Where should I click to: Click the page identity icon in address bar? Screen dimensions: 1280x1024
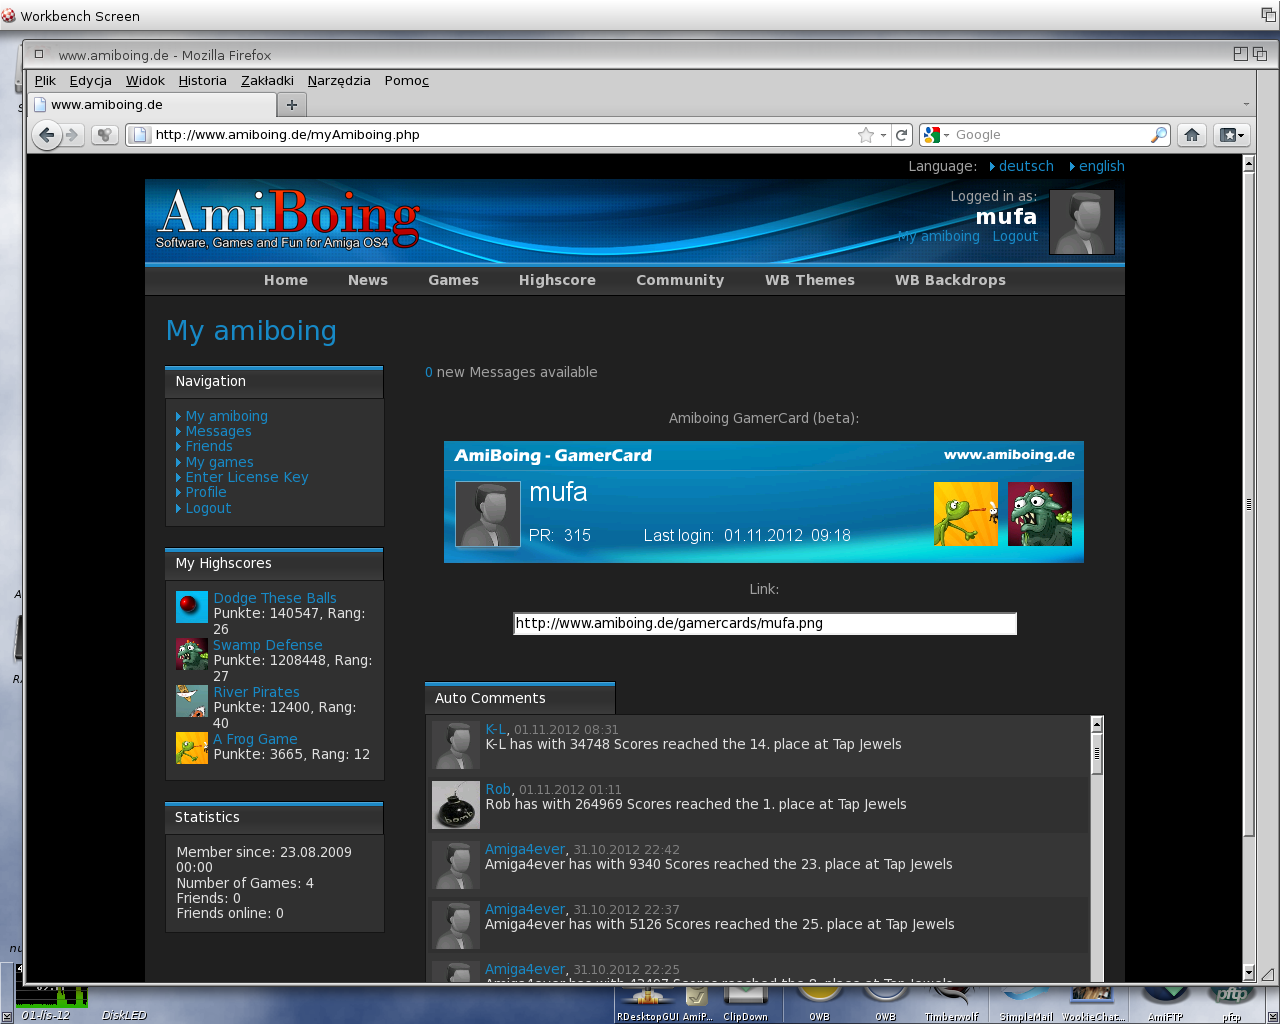pos(140,135)
